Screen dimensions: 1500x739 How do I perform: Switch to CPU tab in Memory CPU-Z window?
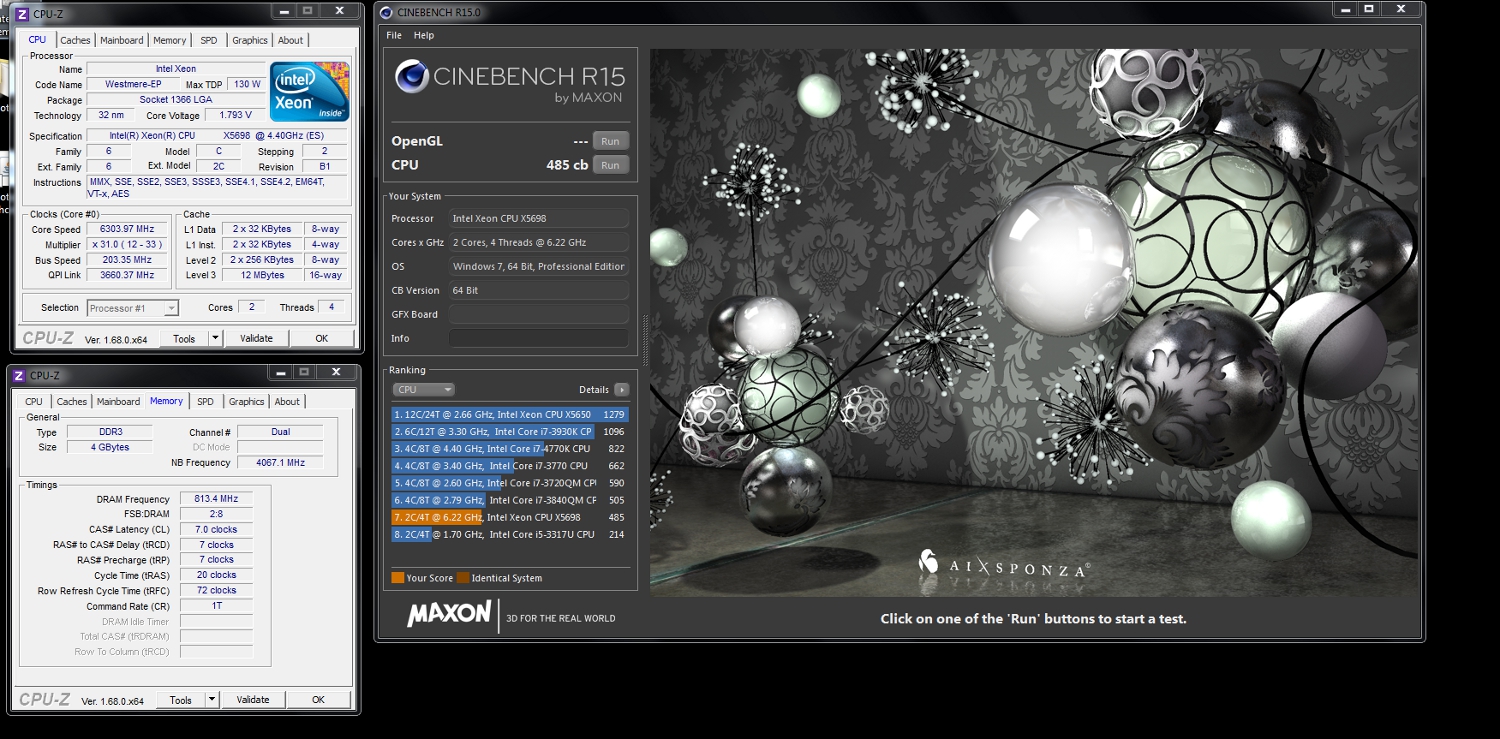click(x=34, y=401)
